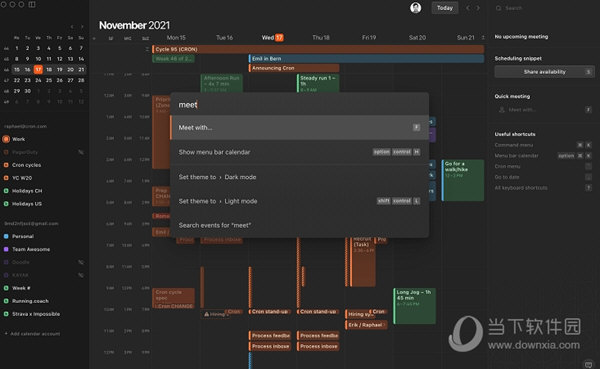
Task: Open the user profile avatar
Action: point(416,8)
